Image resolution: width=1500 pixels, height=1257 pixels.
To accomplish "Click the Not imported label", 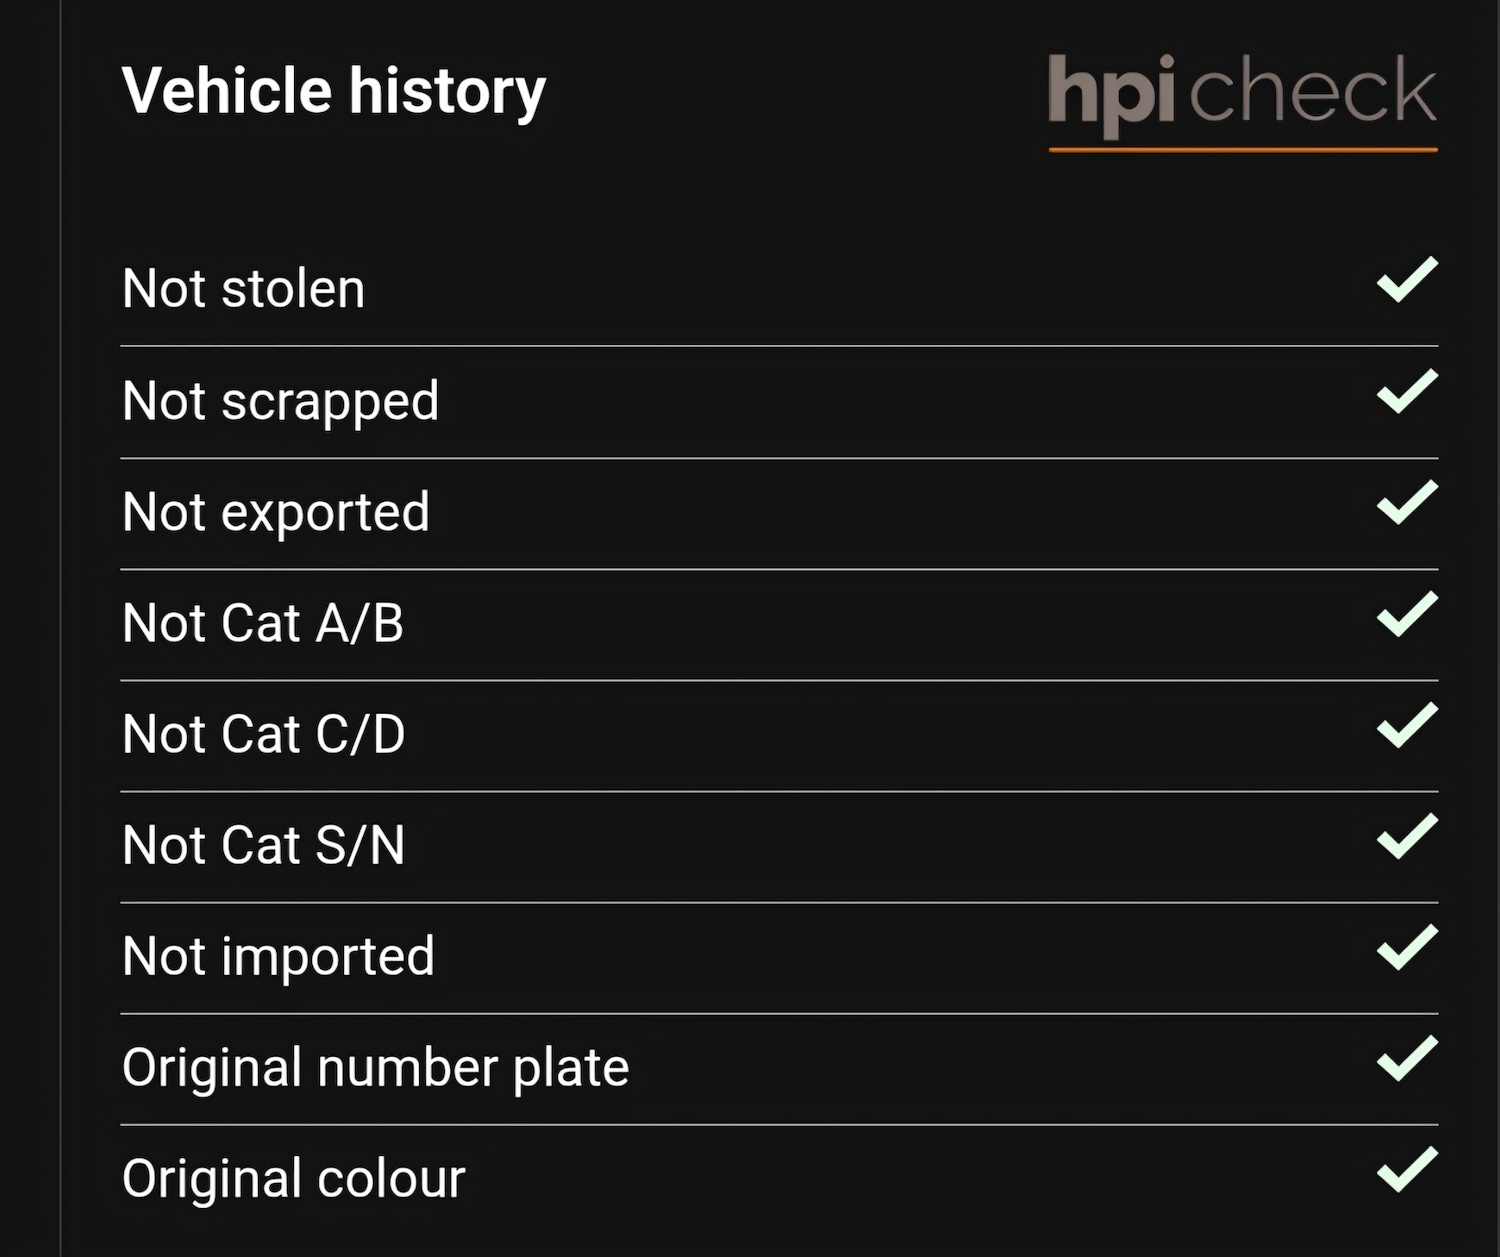I will coord(278,956).
